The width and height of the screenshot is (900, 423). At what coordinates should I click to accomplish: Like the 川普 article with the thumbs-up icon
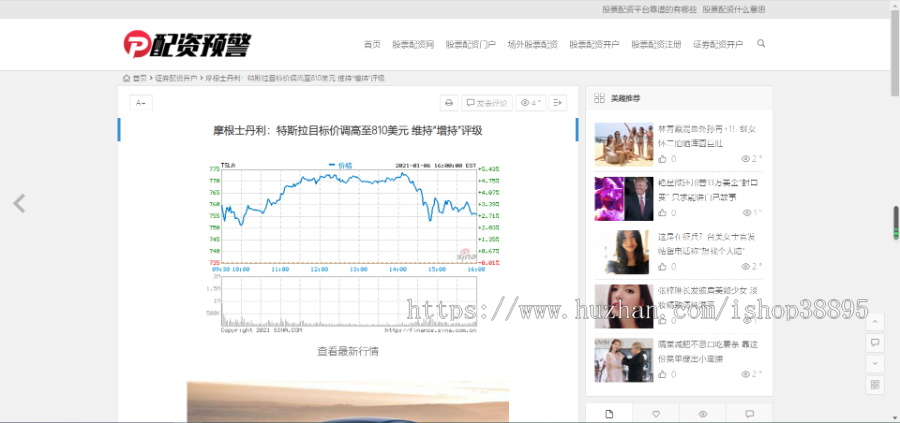[x=662, y=212]
